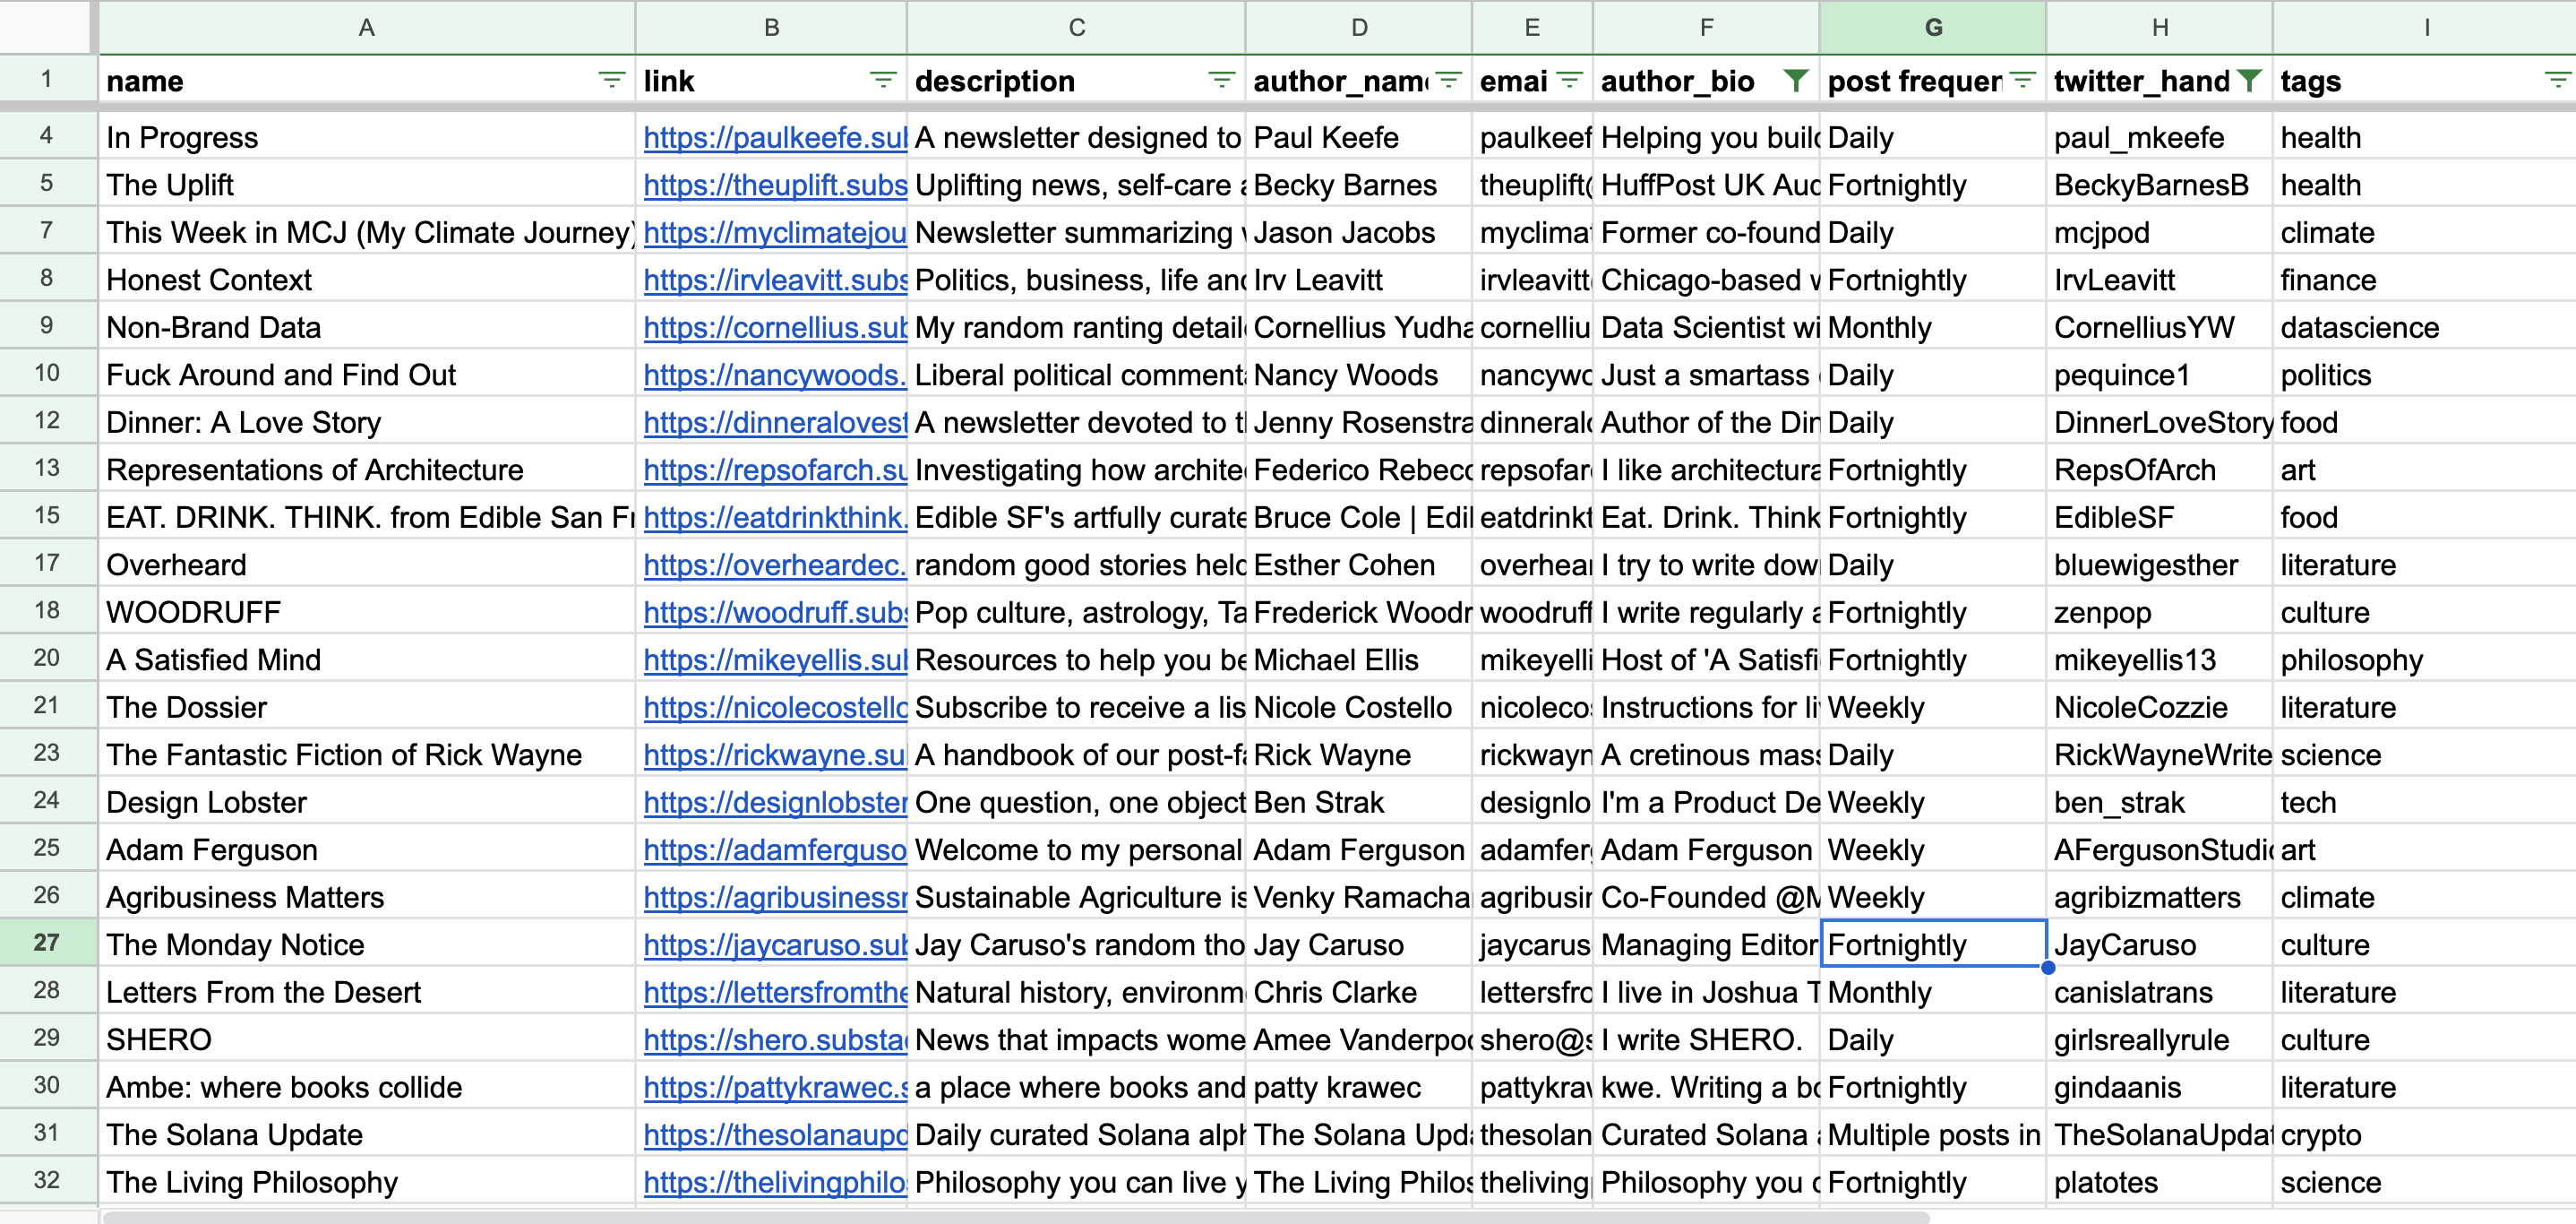Select description 'Pop culture, astrology'

point(1076,612)
